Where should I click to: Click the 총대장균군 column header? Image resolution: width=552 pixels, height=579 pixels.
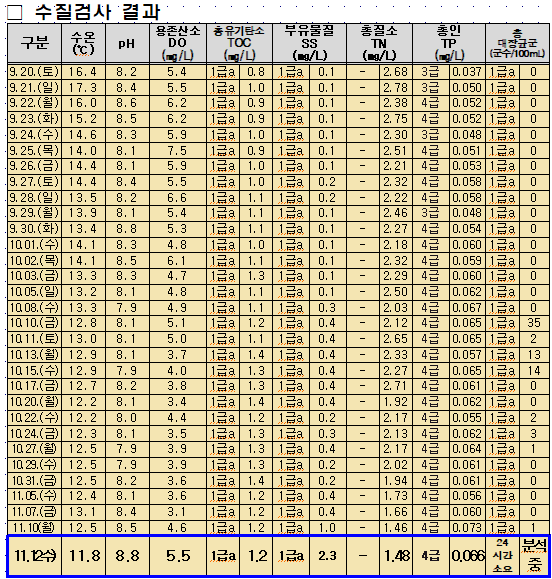tap(517, 43)
